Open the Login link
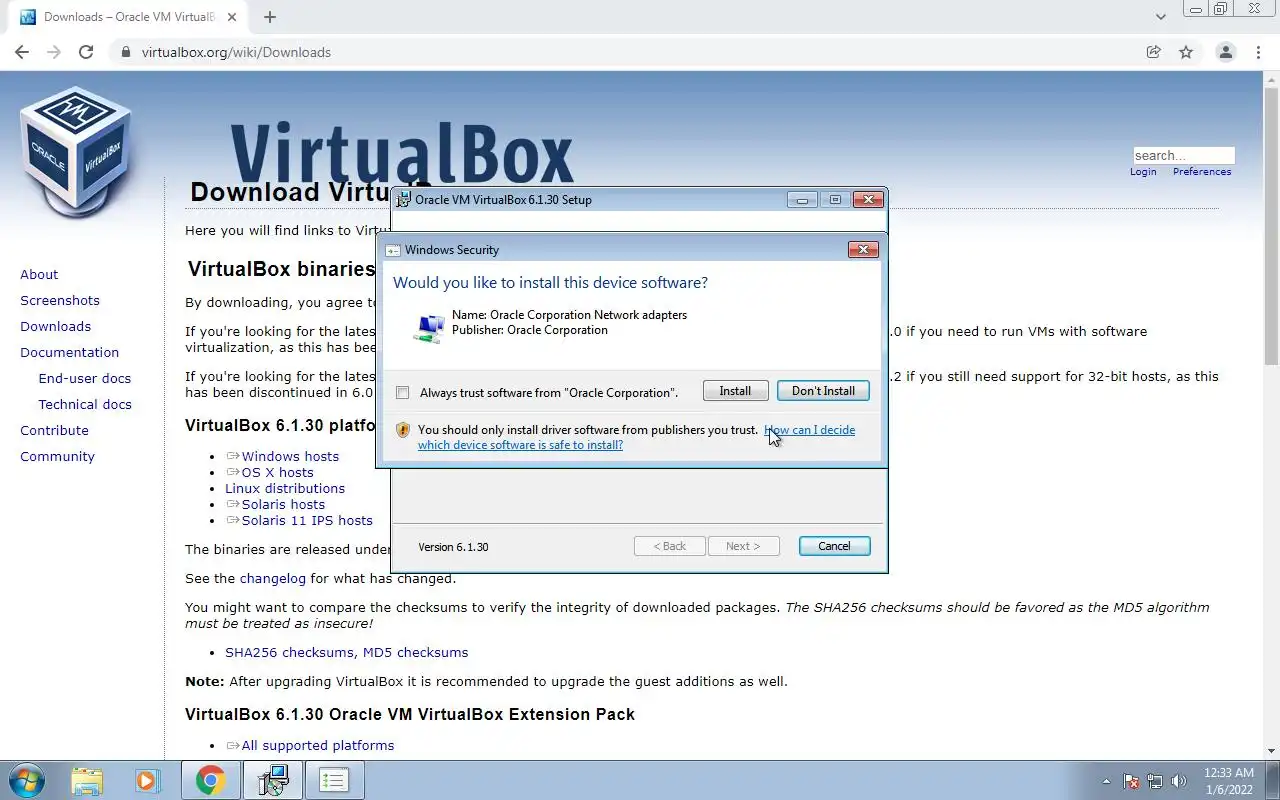 (1143, 172)
